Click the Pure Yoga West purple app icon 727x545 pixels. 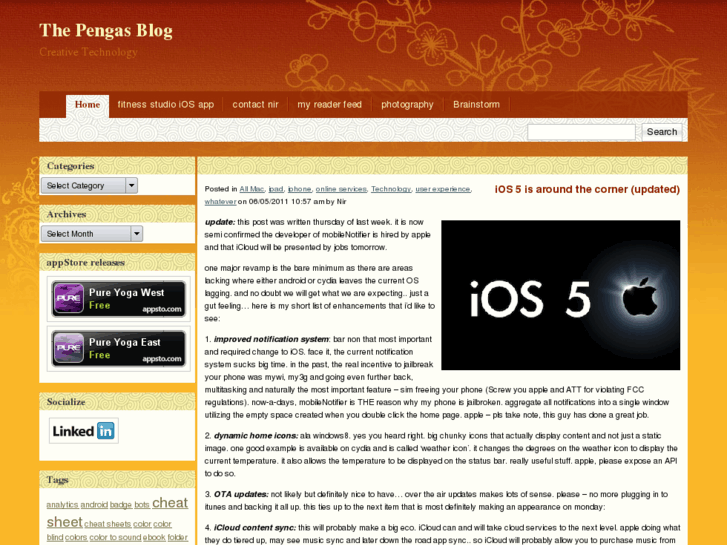[69, 298]
